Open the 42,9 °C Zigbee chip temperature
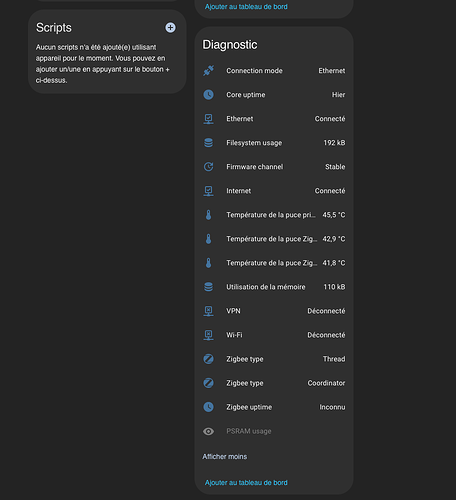Screen dimensions: 456x500 click(274, 239)
